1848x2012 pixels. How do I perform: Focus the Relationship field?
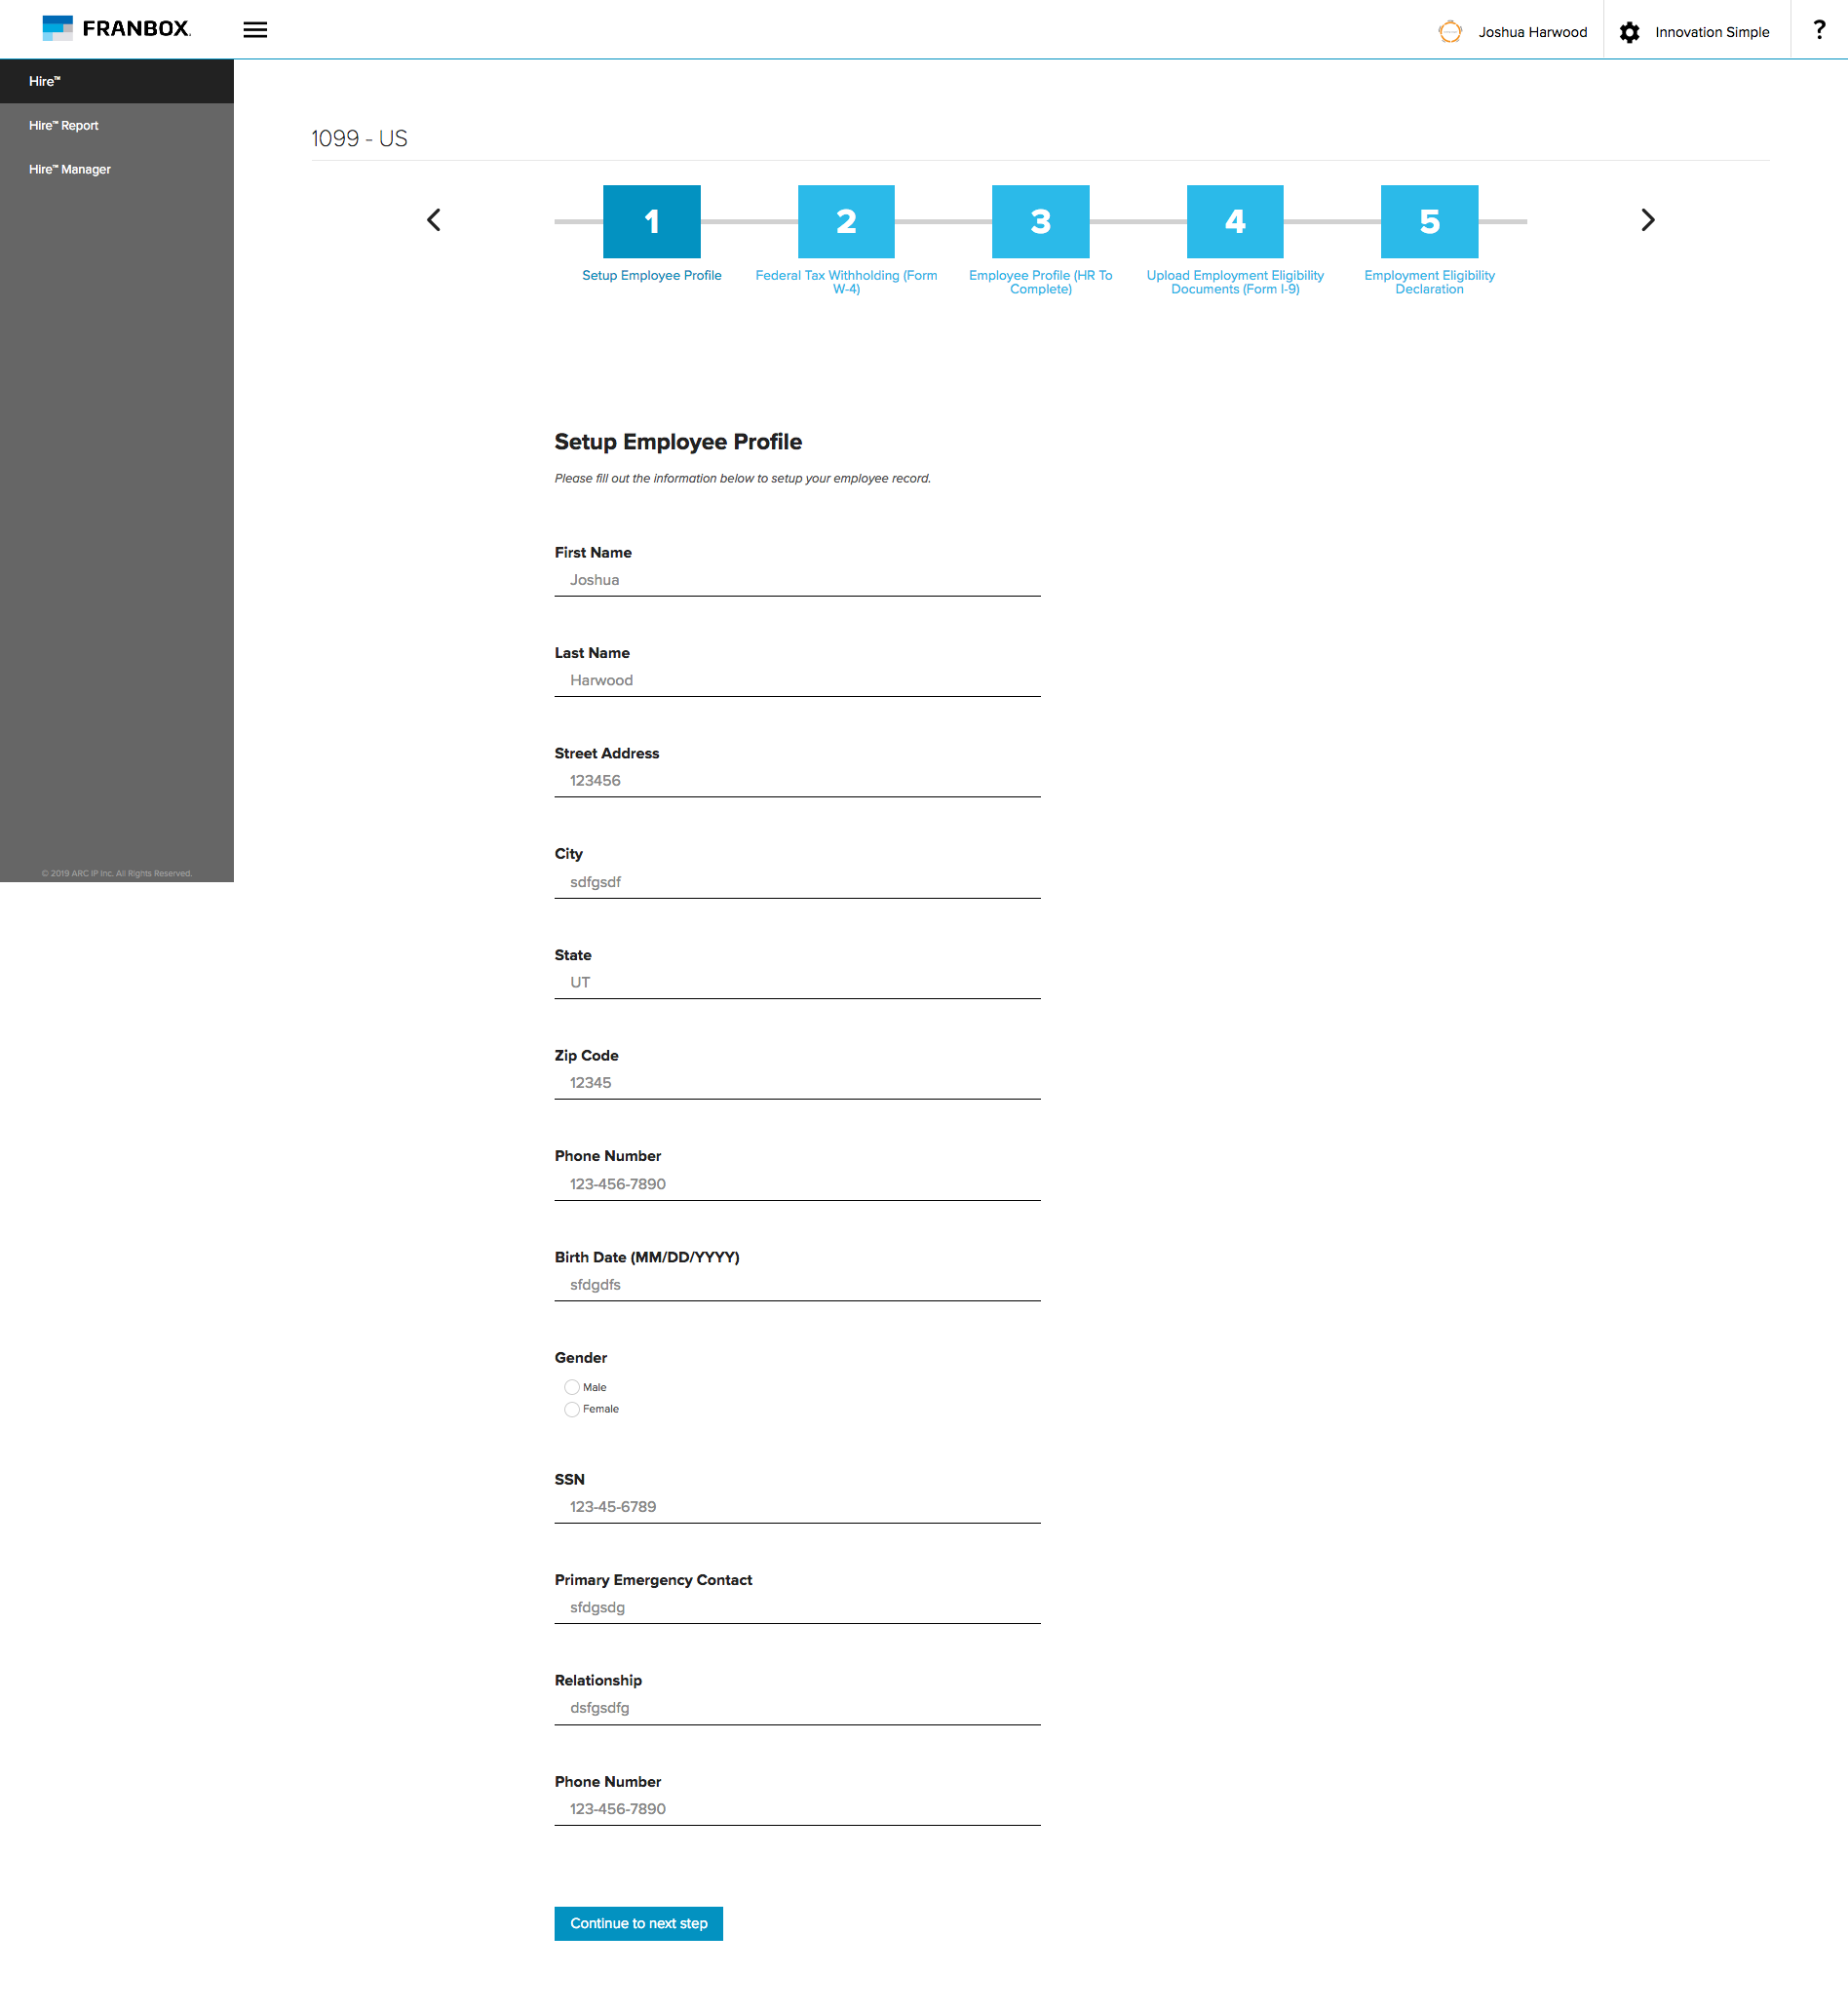tap(797, 1708)
